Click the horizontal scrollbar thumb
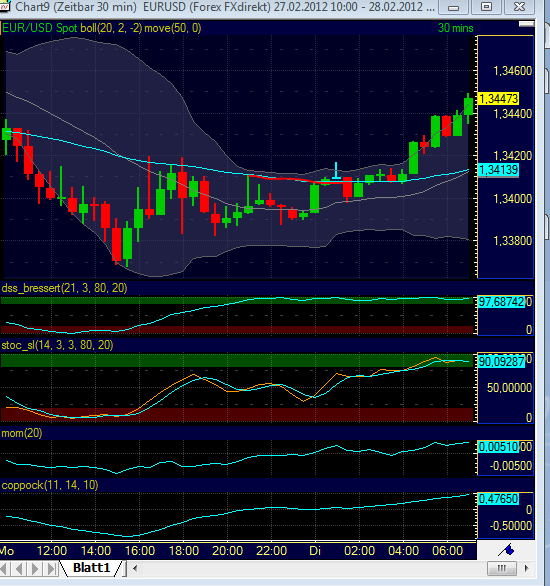The image size is (550, 586). coord(502,568)
